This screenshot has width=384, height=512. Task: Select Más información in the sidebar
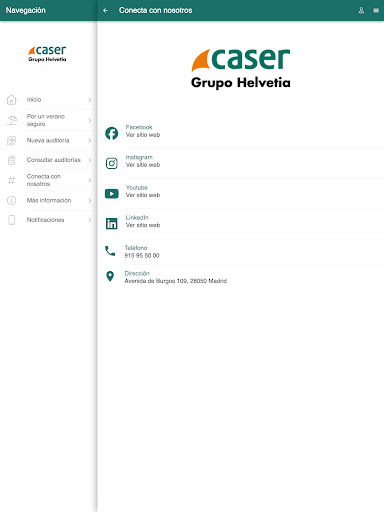pos(49,200)
